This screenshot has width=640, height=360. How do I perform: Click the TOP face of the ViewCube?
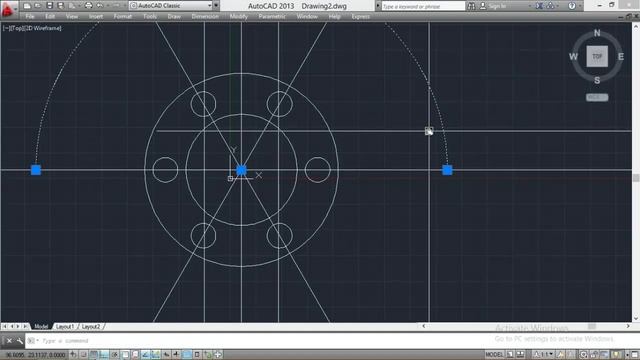click(x=597, y=56)
